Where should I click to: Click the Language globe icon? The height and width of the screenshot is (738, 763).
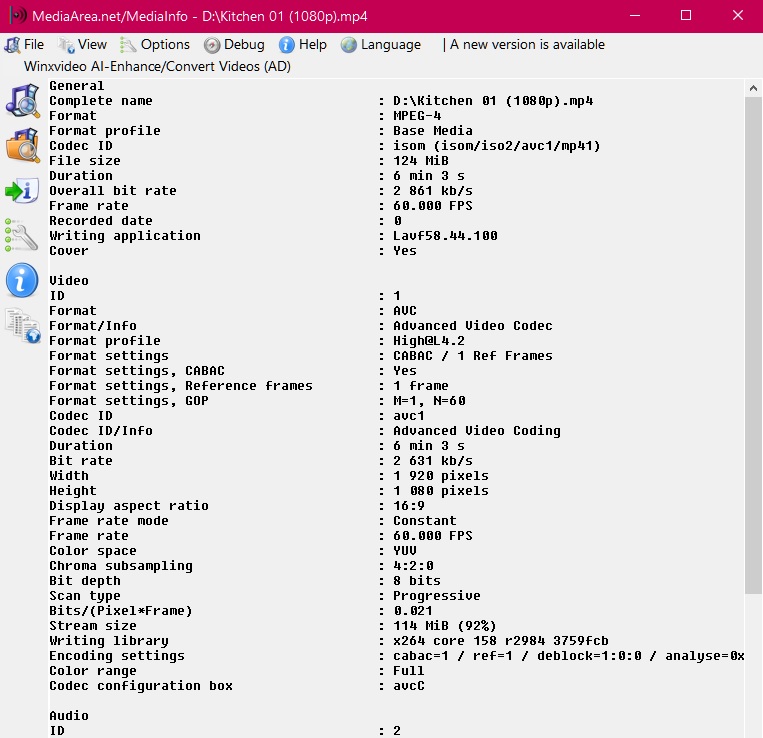pyautogui.click(x=349, y=45)
